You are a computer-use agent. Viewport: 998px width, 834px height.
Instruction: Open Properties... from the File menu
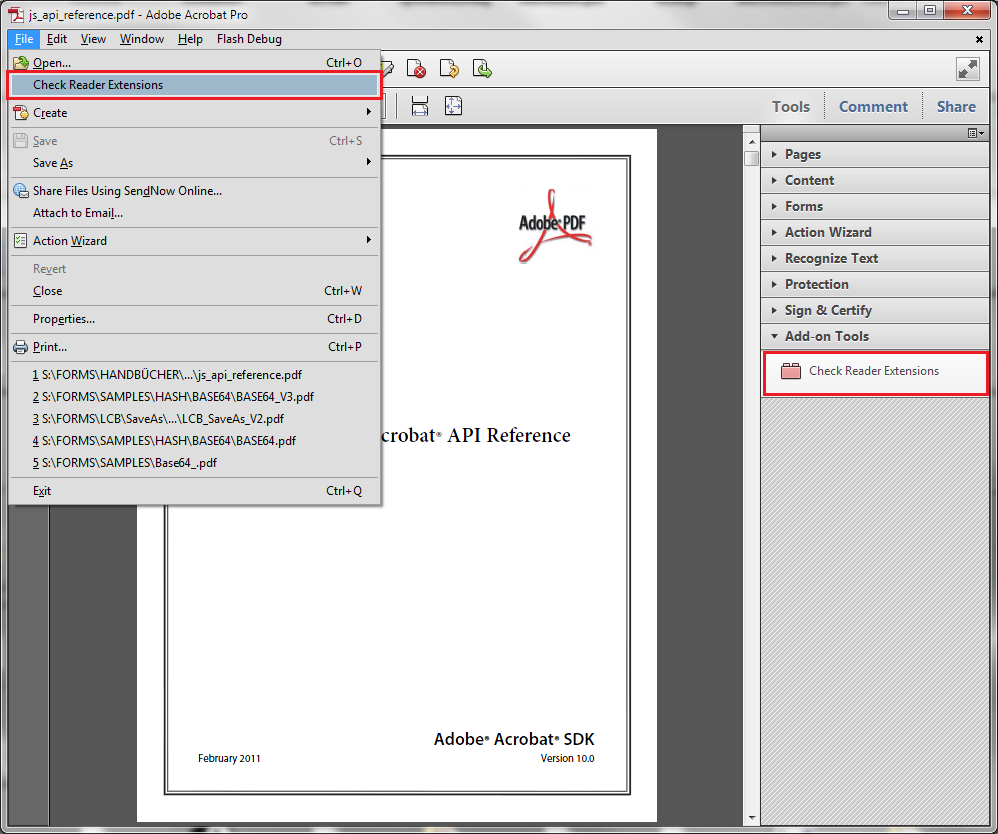tap(195, 319)
